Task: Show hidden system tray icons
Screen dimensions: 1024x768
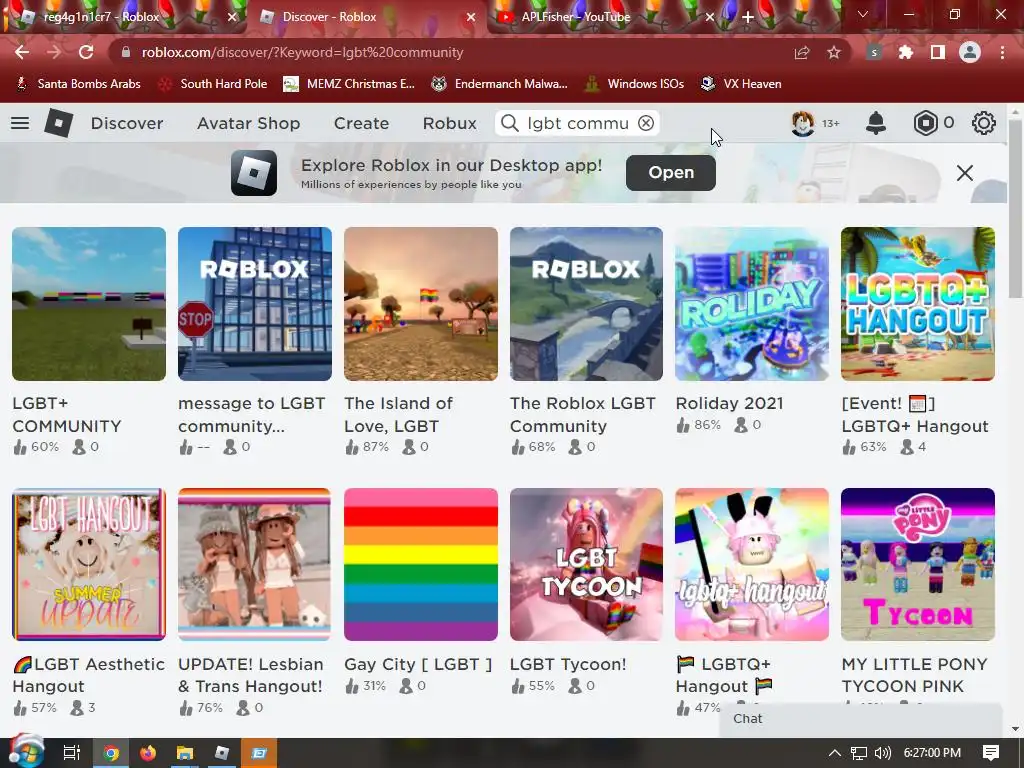Action: pyautogui.click(x=835, y=753)
